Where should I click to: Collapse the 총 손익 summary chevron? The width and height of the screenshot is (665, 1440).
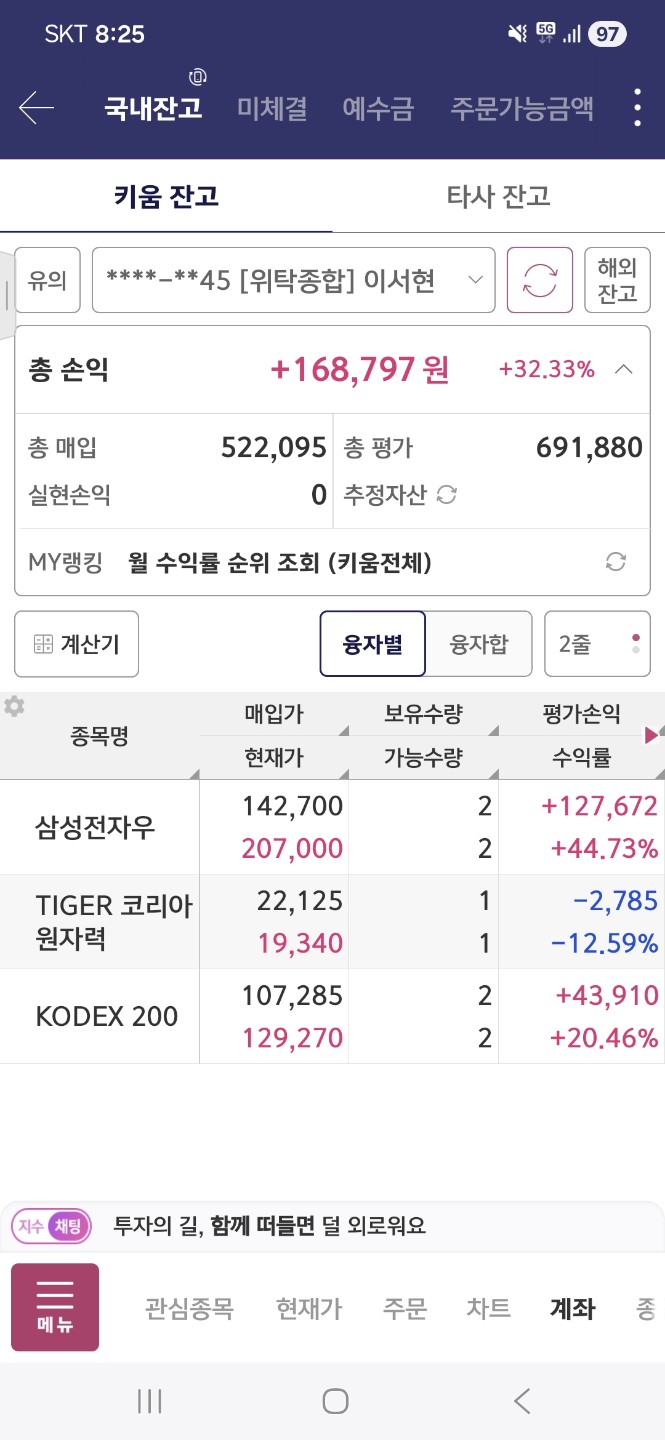[x=624, y=369]
